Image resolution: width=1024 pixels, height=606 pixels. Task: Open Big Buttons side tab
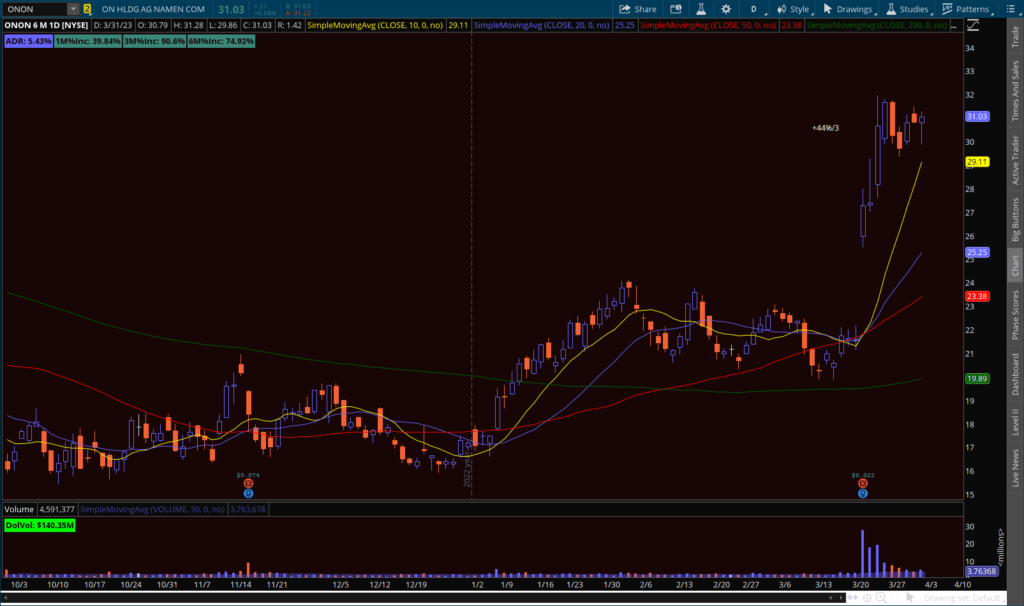1015,219
